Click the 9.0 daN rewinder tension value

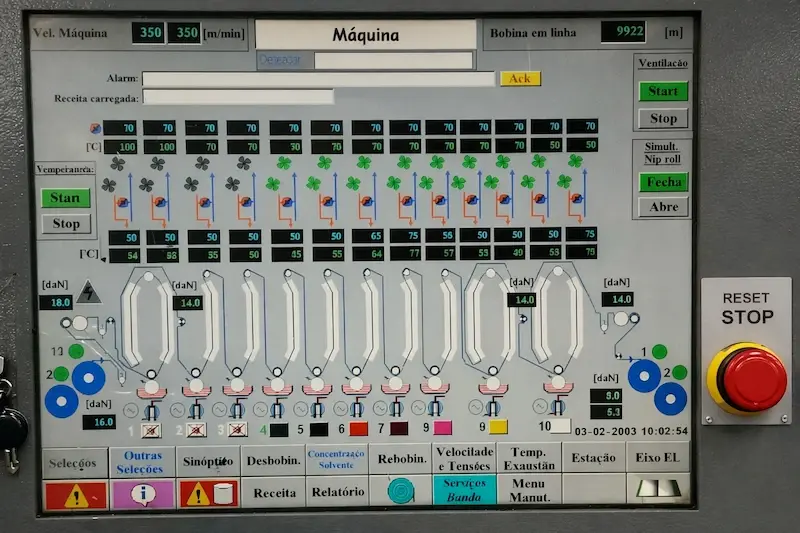606,396
